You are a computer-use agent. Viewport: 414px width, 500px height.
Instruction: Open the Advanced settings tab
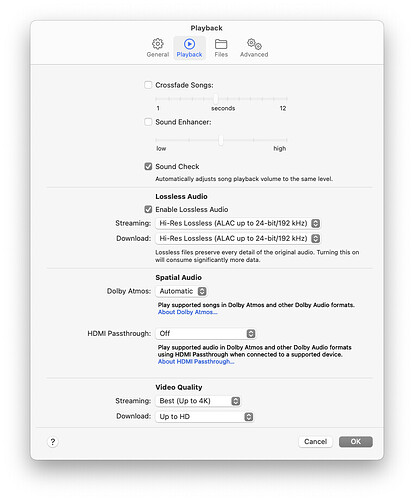[254, 48]
